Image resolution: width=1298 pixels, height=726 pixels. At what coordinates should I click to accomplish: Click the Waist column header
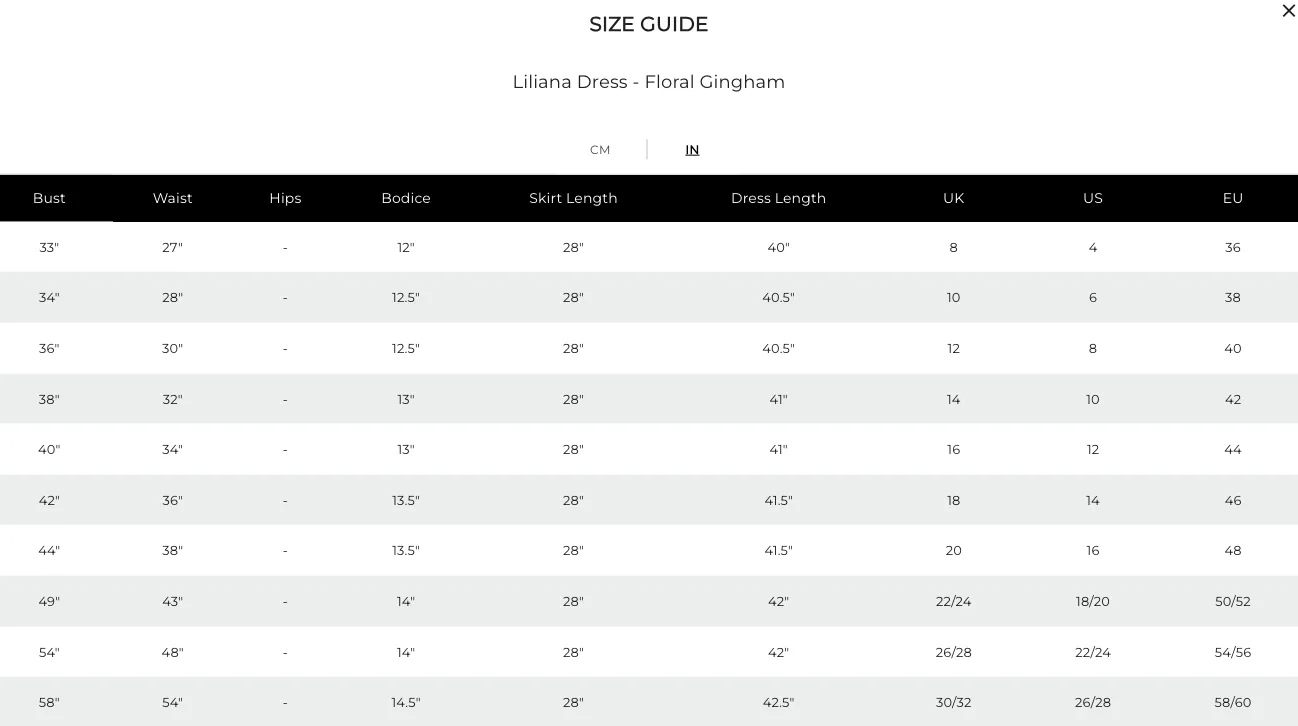[x=172, y=198]
